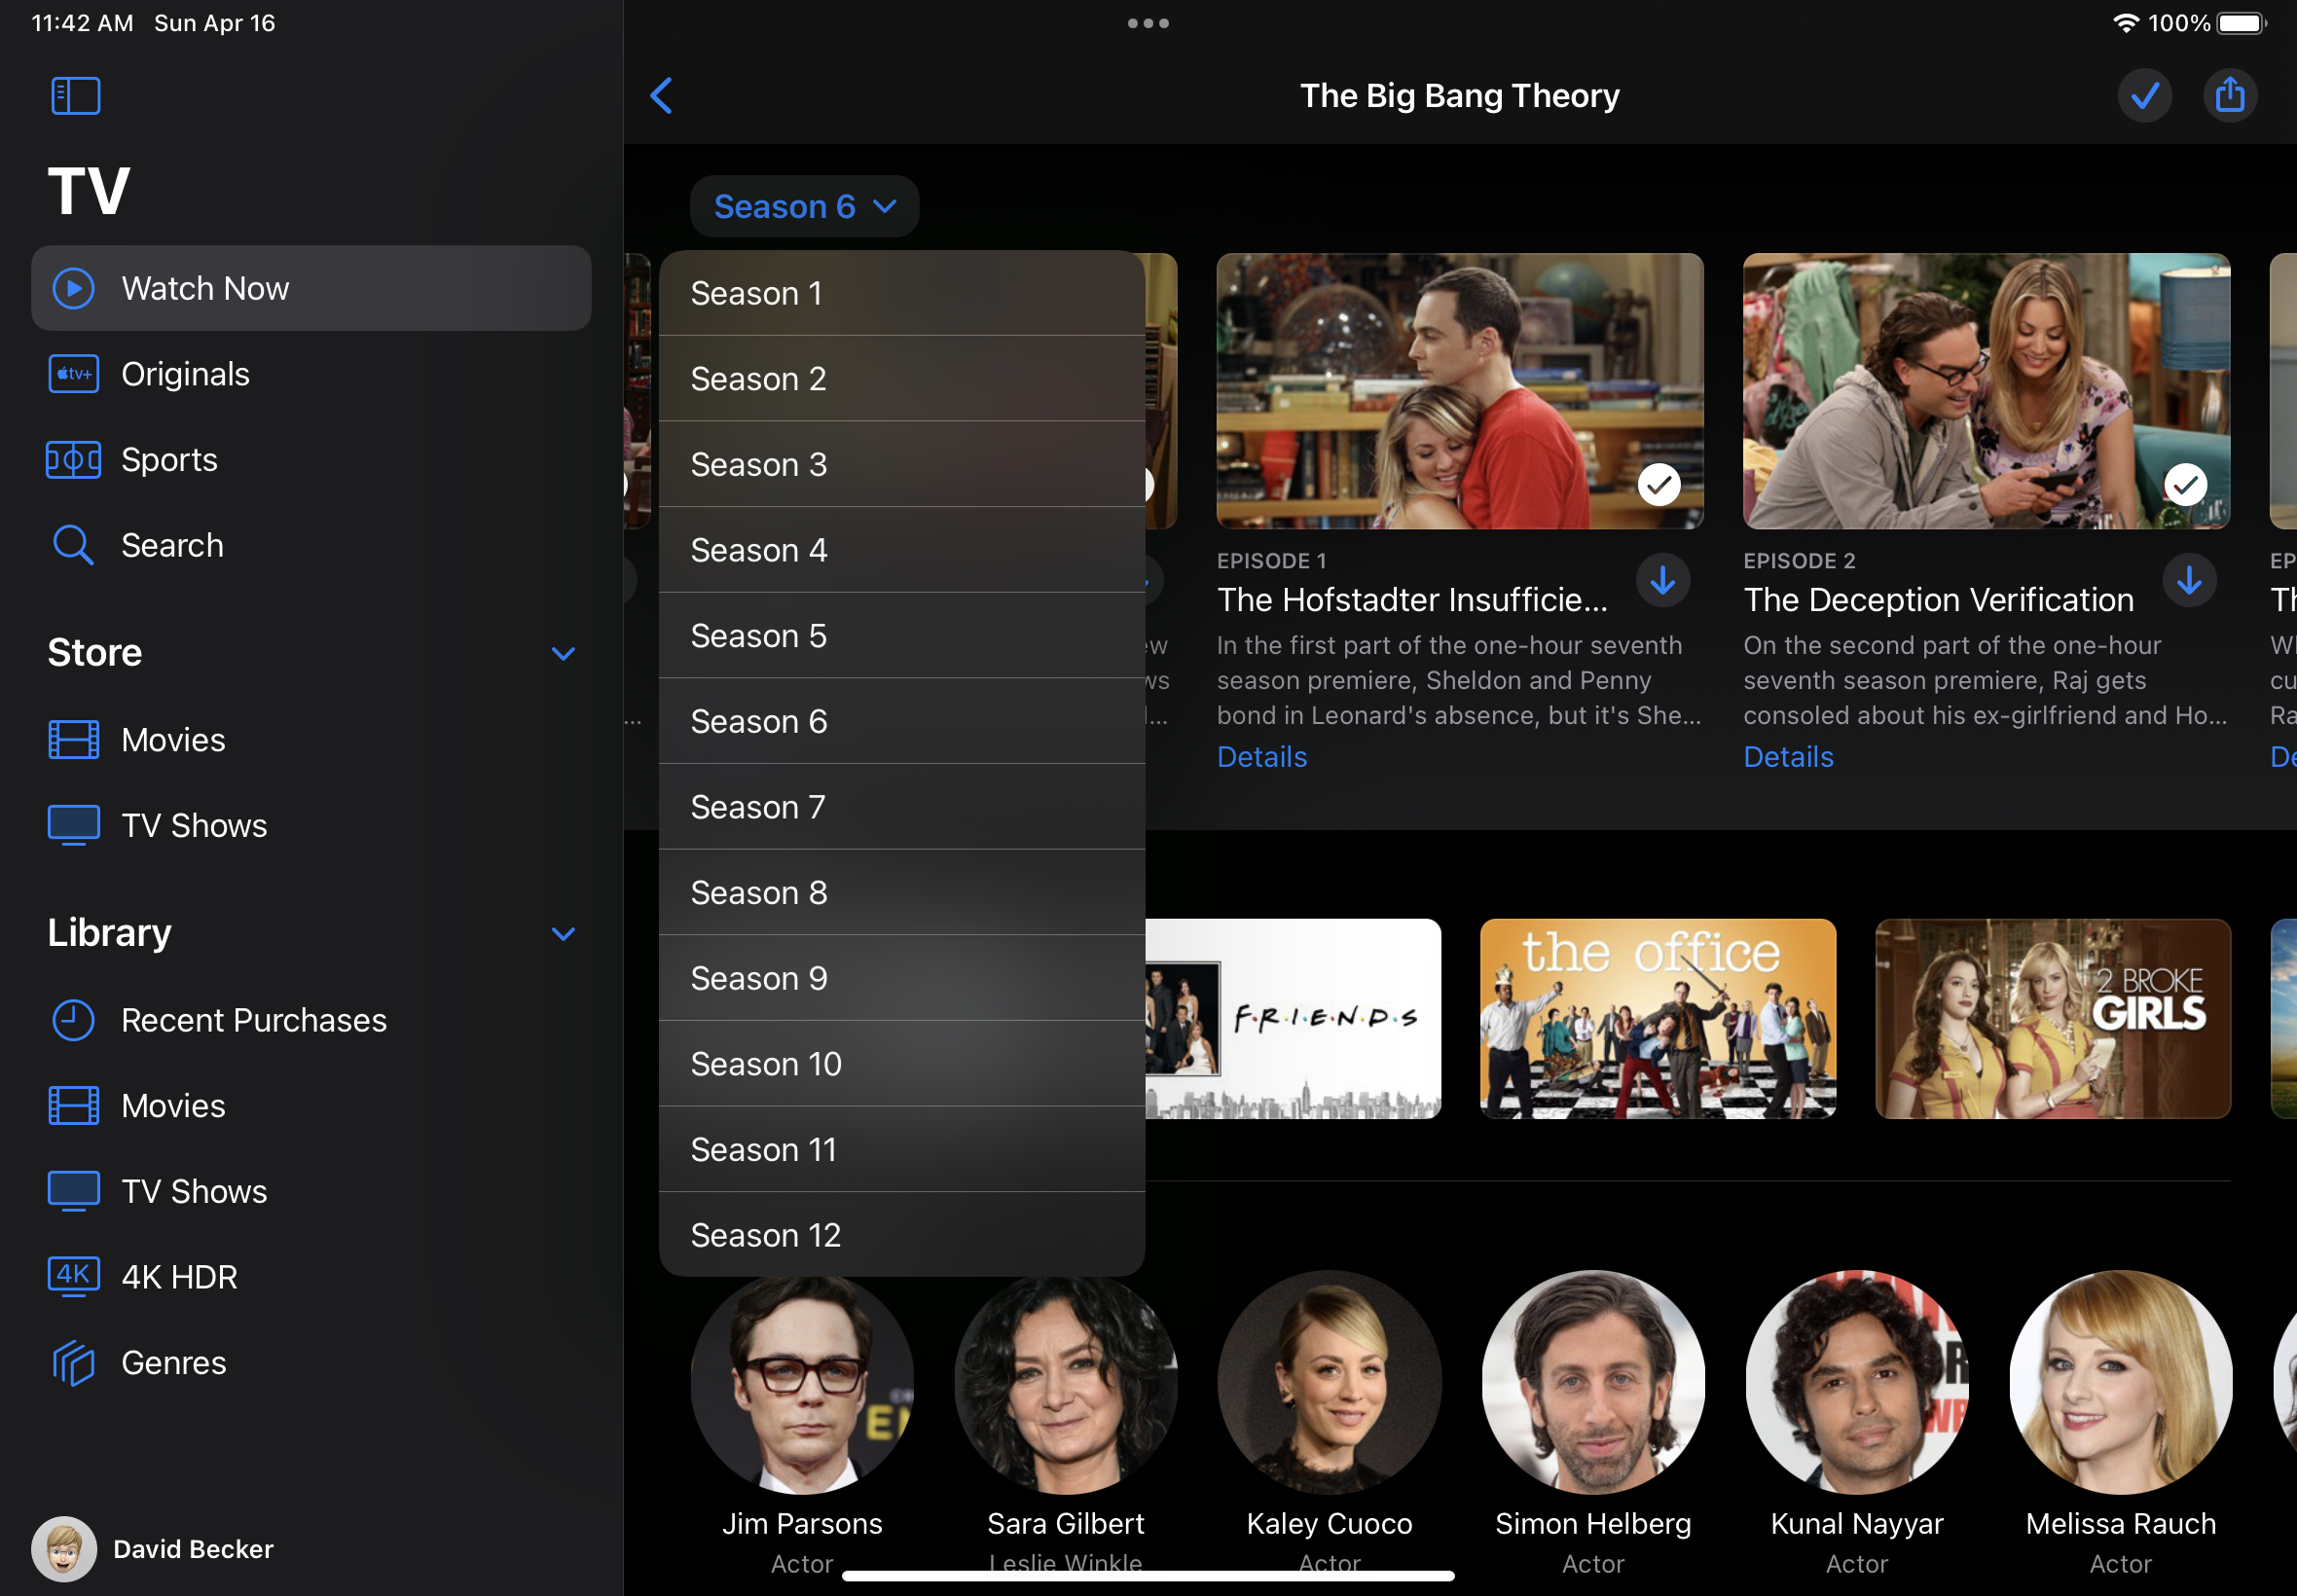Image resolution: width=2297 pixels, height=1596 pixels.
Task: Download The Hofstadter Insufficiency episode
Action: click(x=1663, y=581)
